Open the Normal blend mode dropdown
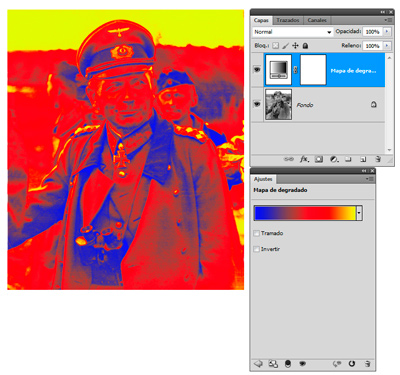 [x=292, y=32]
